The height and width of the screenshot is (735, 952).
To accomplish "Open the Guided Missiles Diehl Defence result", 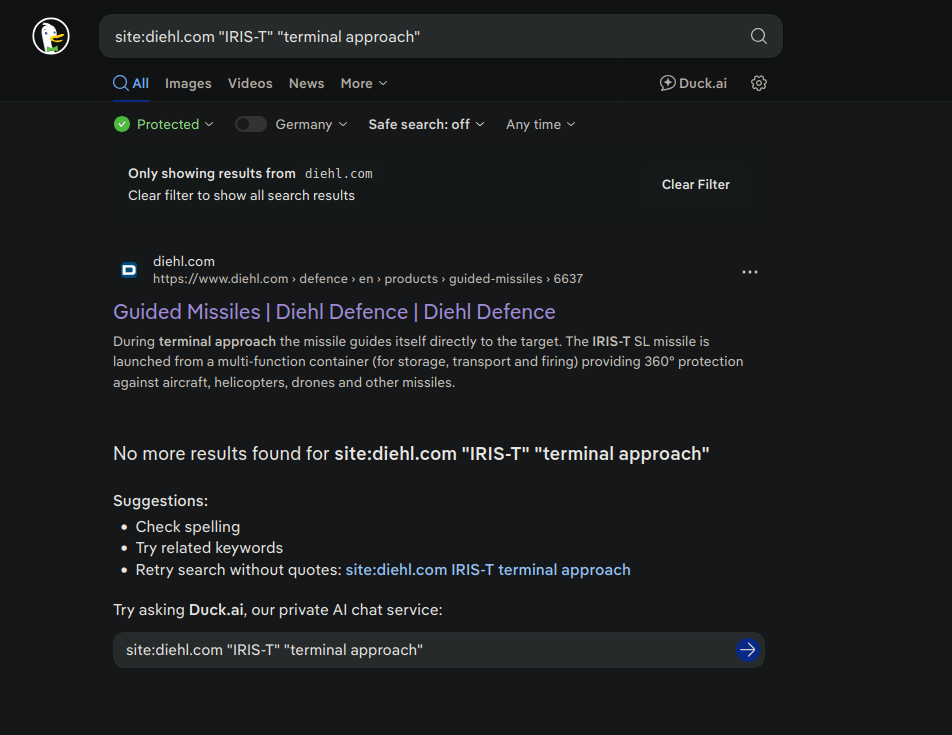I will point(334,312).
